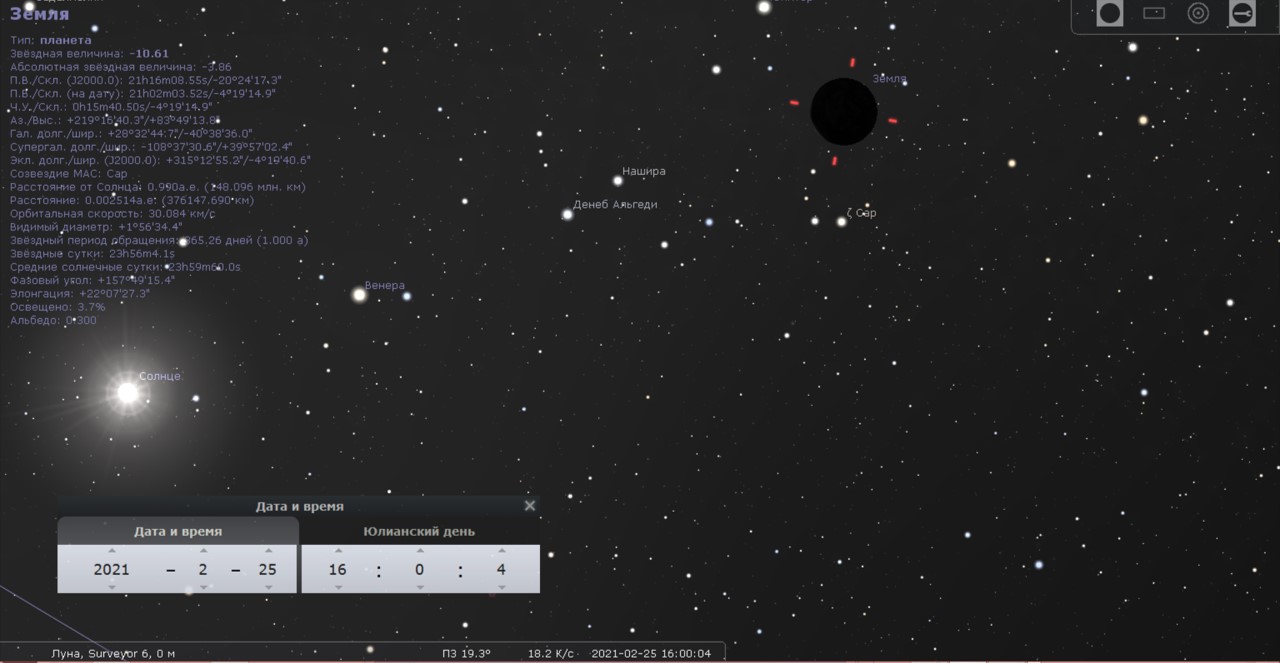
Task: Decrease the seconds value 4
Action: 501,587
